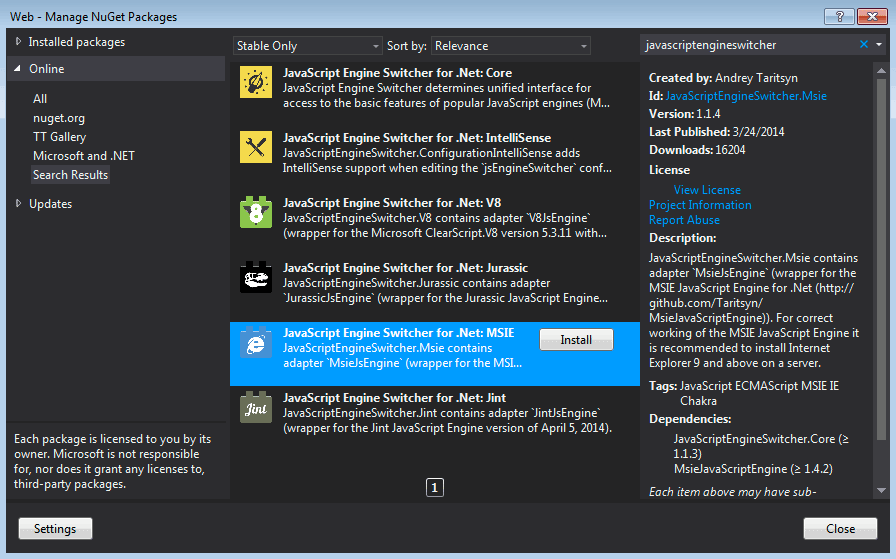Open the Settings dialog

(55, 529)
